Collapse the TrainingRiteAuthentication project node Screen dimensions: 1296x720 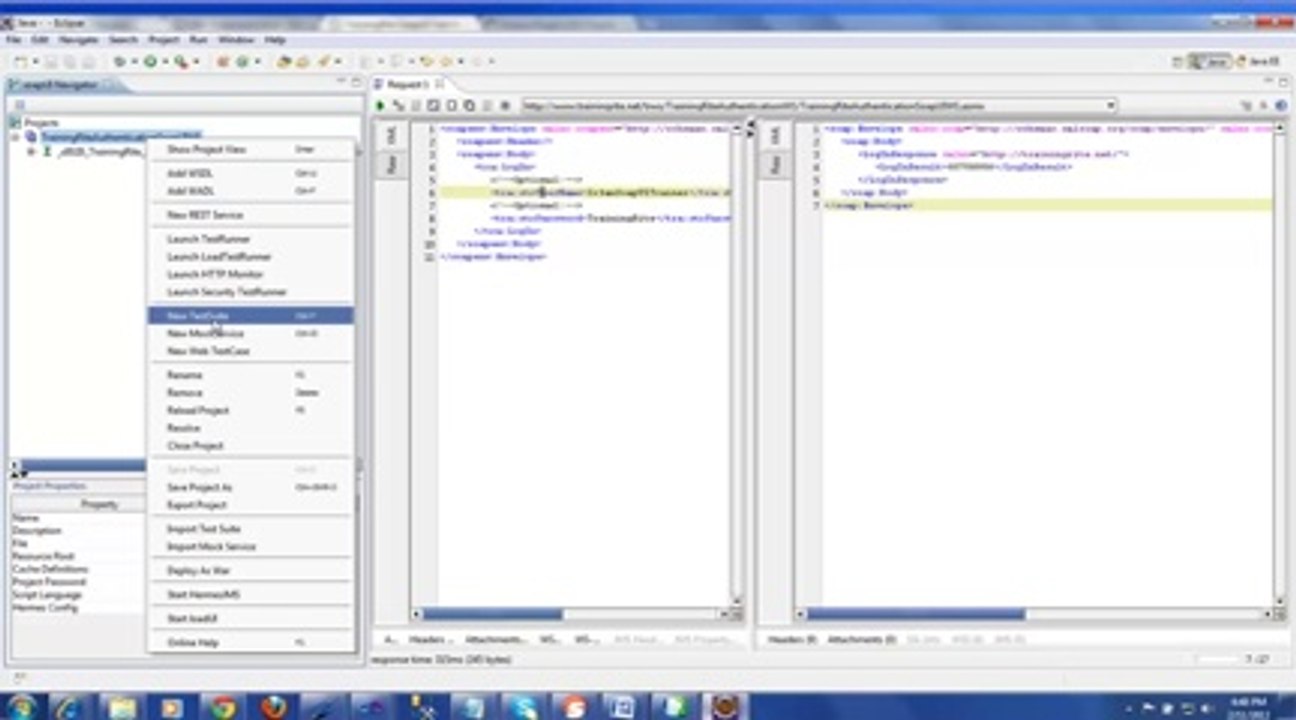[16, 136]
